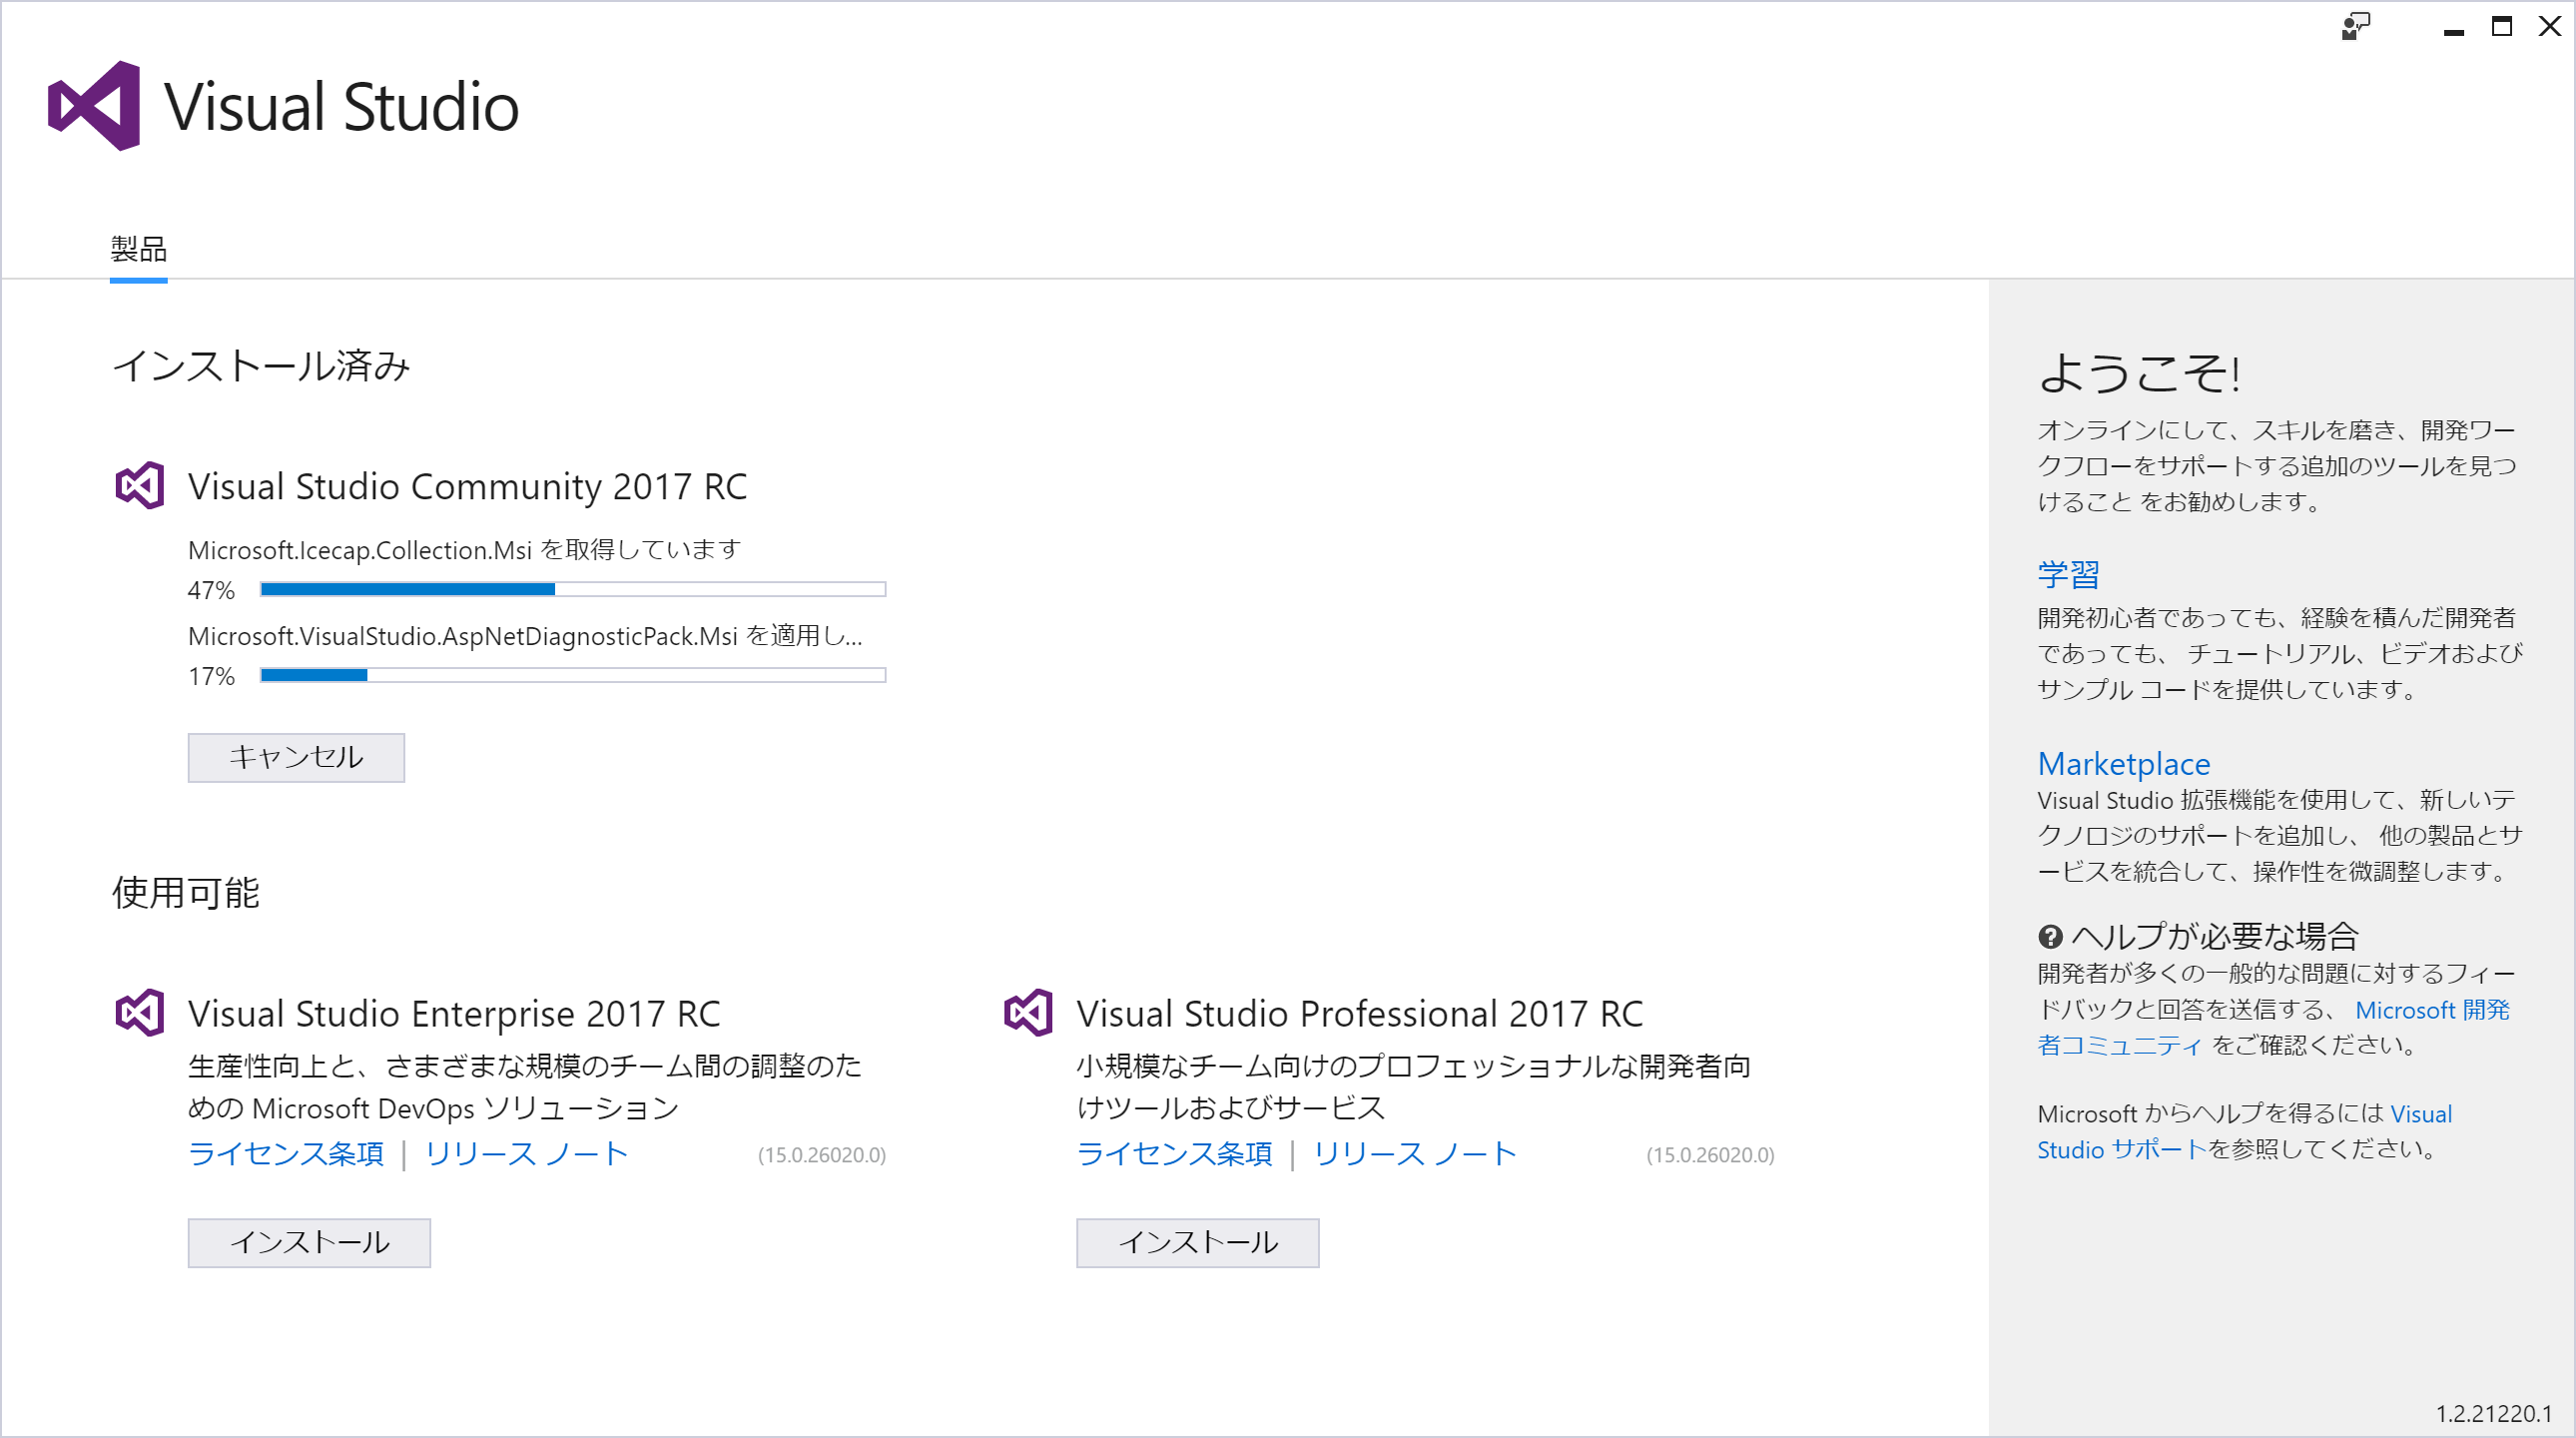This screenshot has height=1438, width=2576.
Task: Maximize the installer window
Action: [2501, 27]
